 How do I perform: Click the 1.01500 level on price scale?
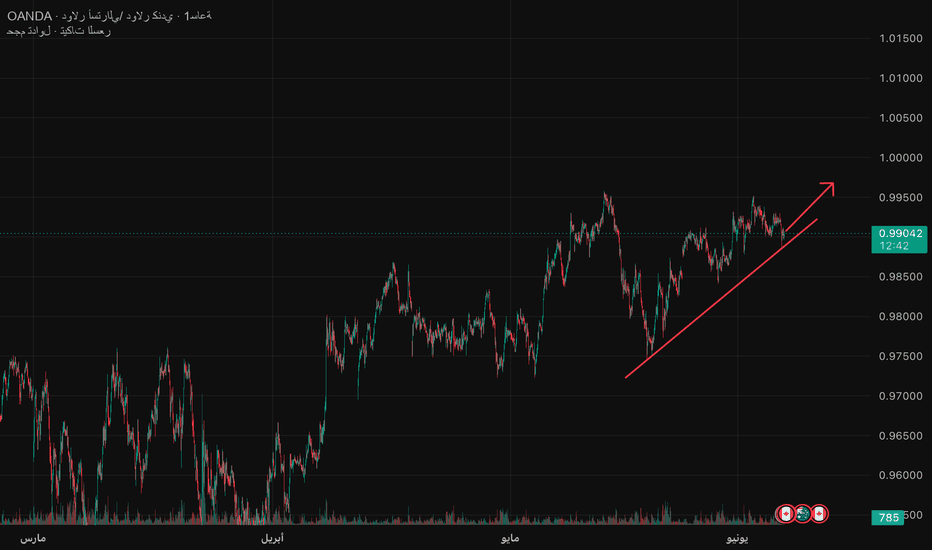[900, 38]
